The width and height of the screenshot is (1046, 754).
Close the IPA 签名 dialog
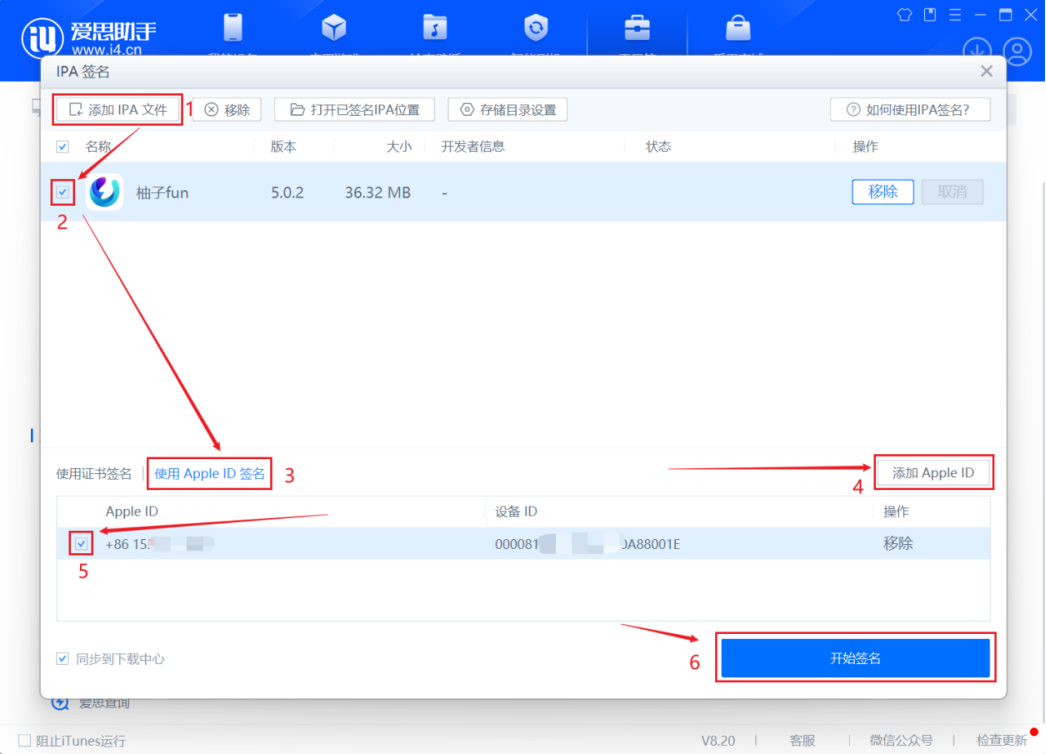987,71
